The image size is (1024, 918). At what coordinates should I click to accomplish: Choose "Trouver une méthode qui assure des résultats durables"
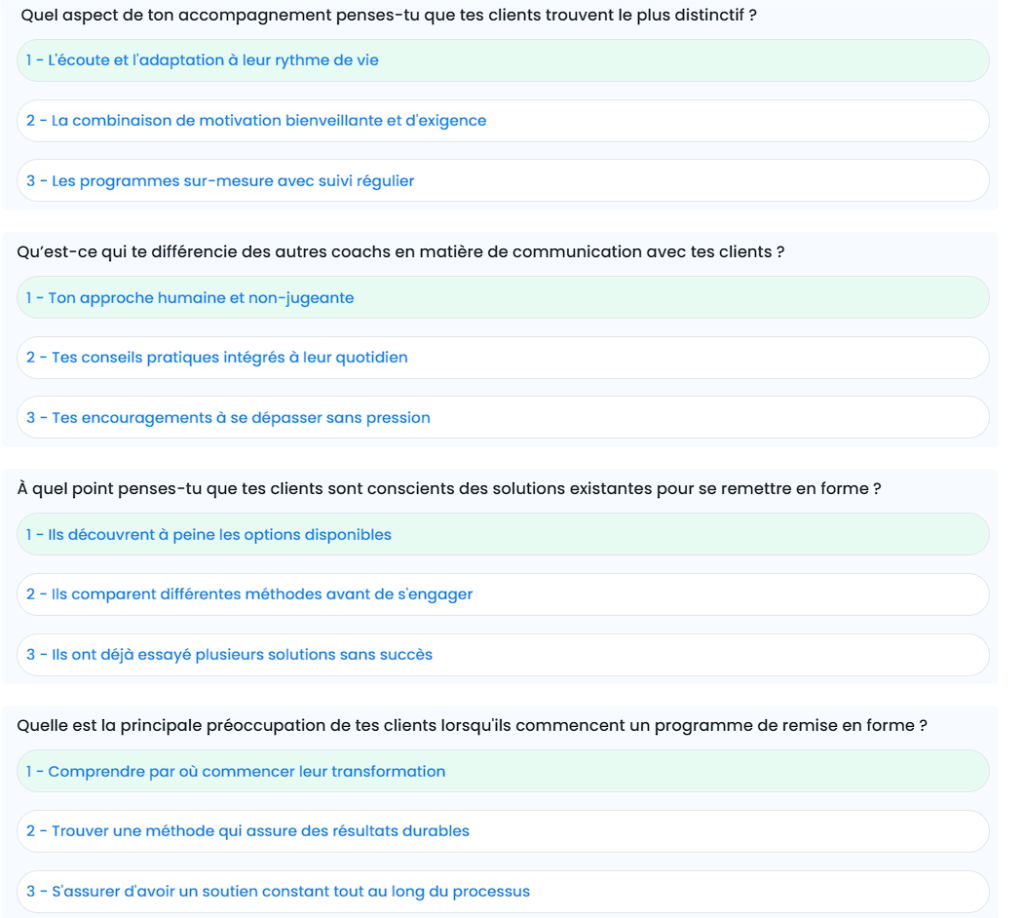pyautogui.click(x=503, y=832)
